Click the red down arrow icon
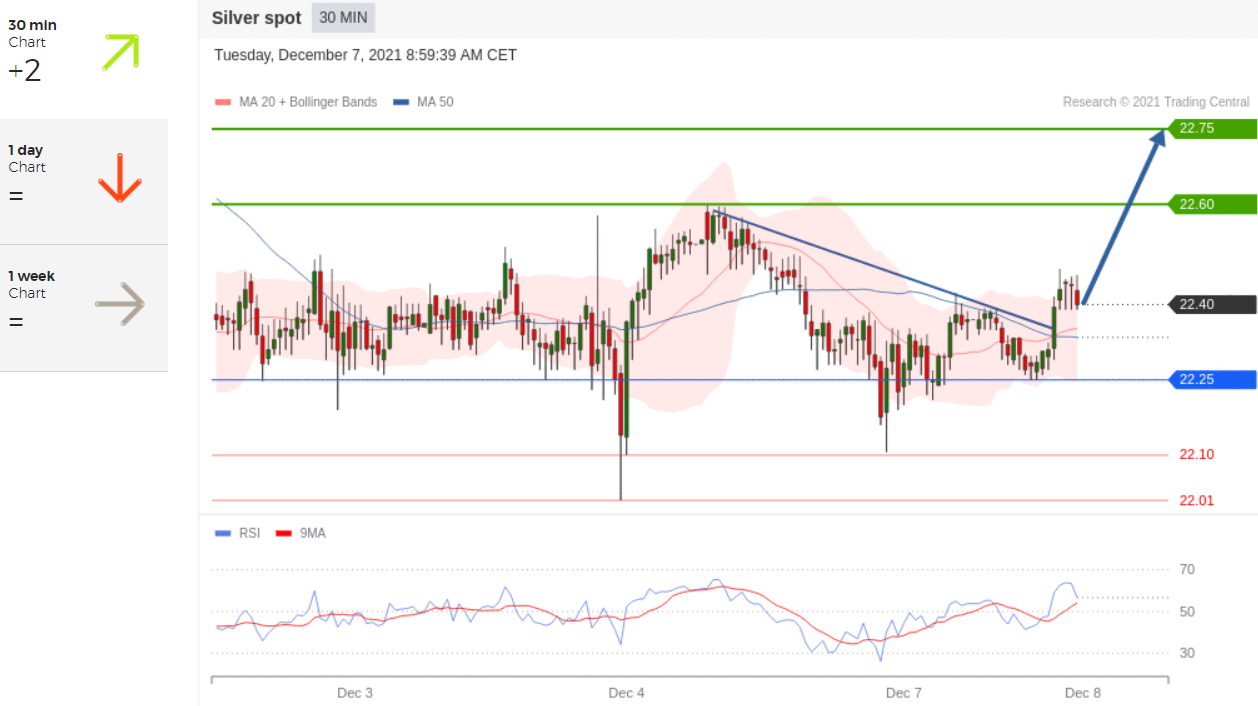1258x706 pixels. click(120, 178)
